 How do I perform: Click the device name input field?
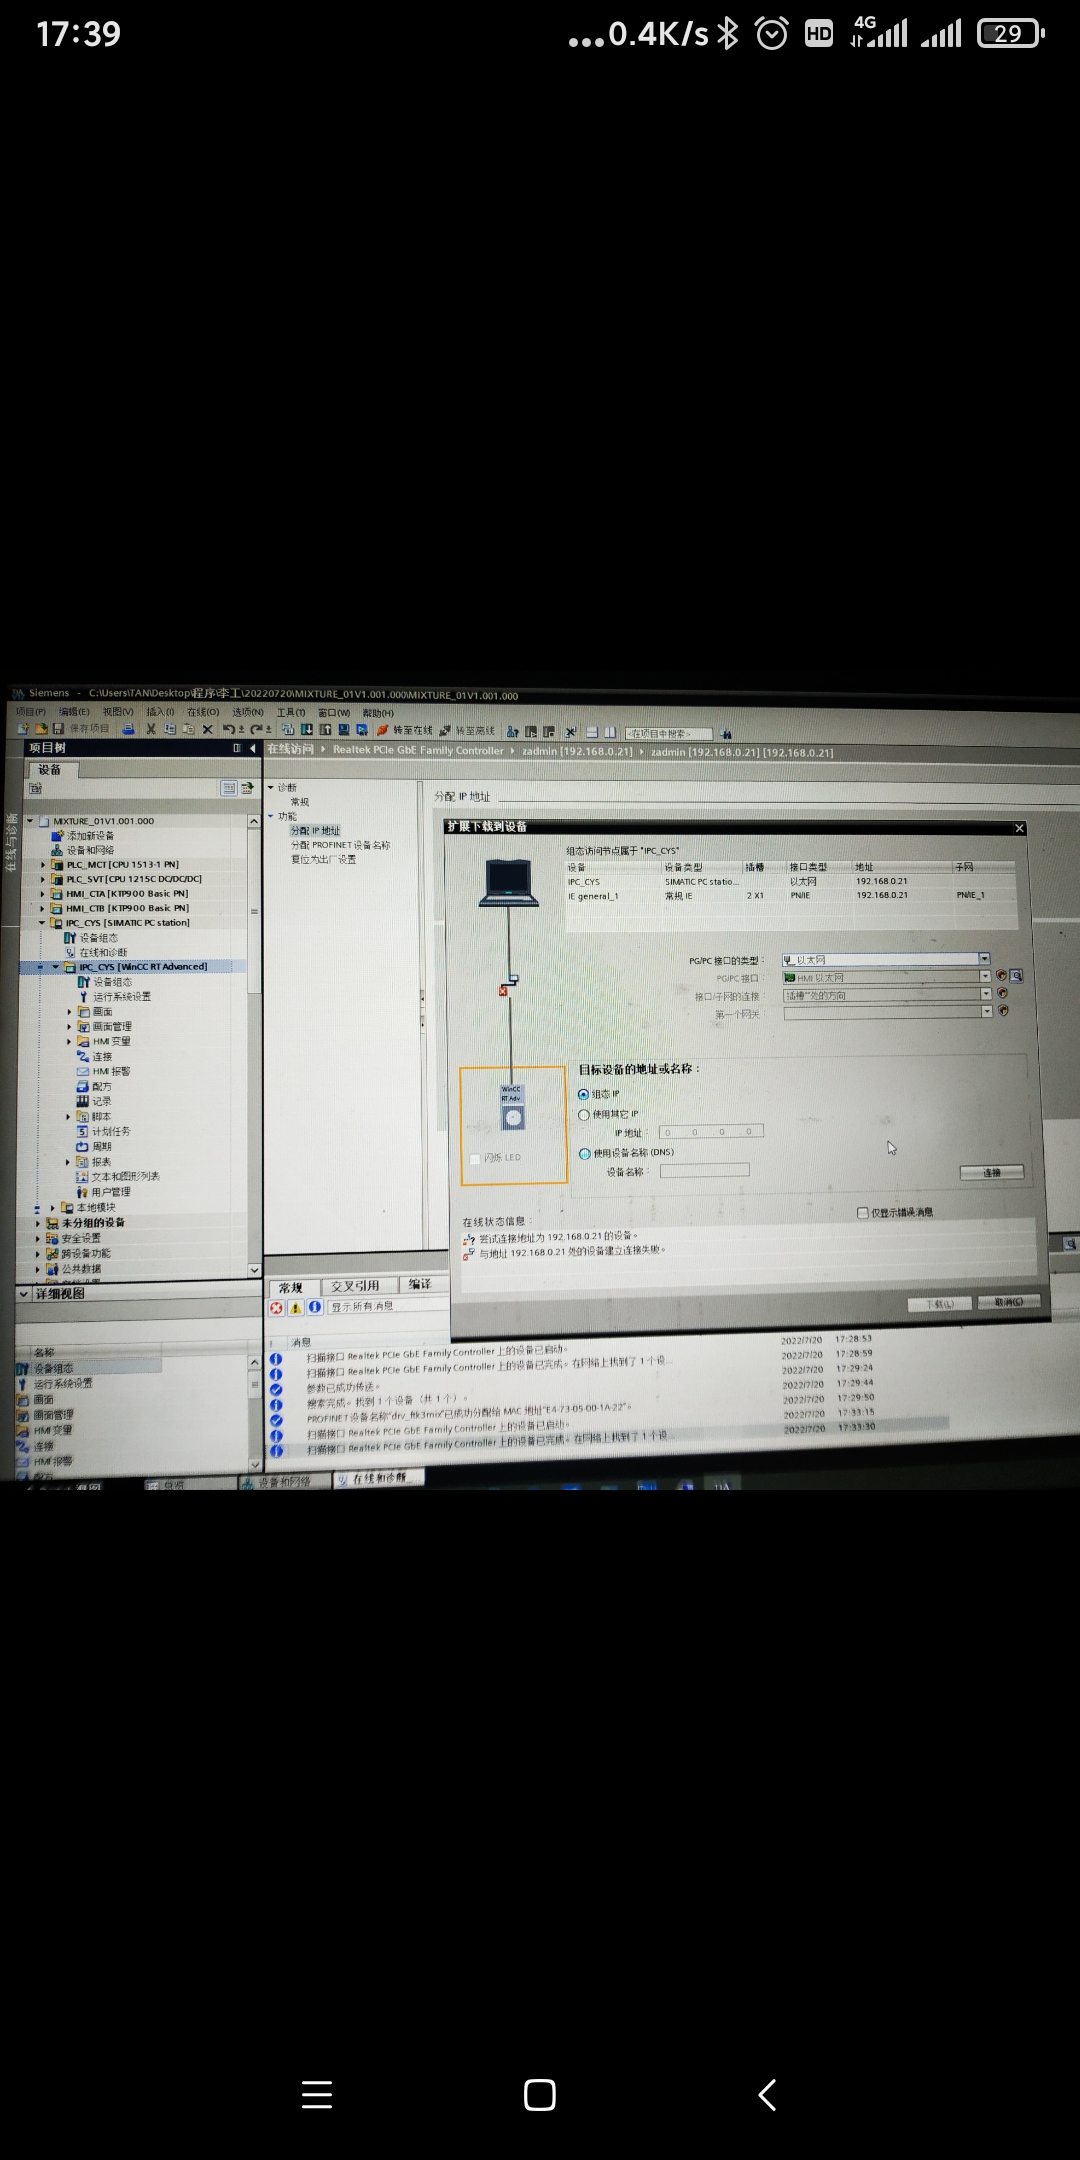(x=704, y=1171)
